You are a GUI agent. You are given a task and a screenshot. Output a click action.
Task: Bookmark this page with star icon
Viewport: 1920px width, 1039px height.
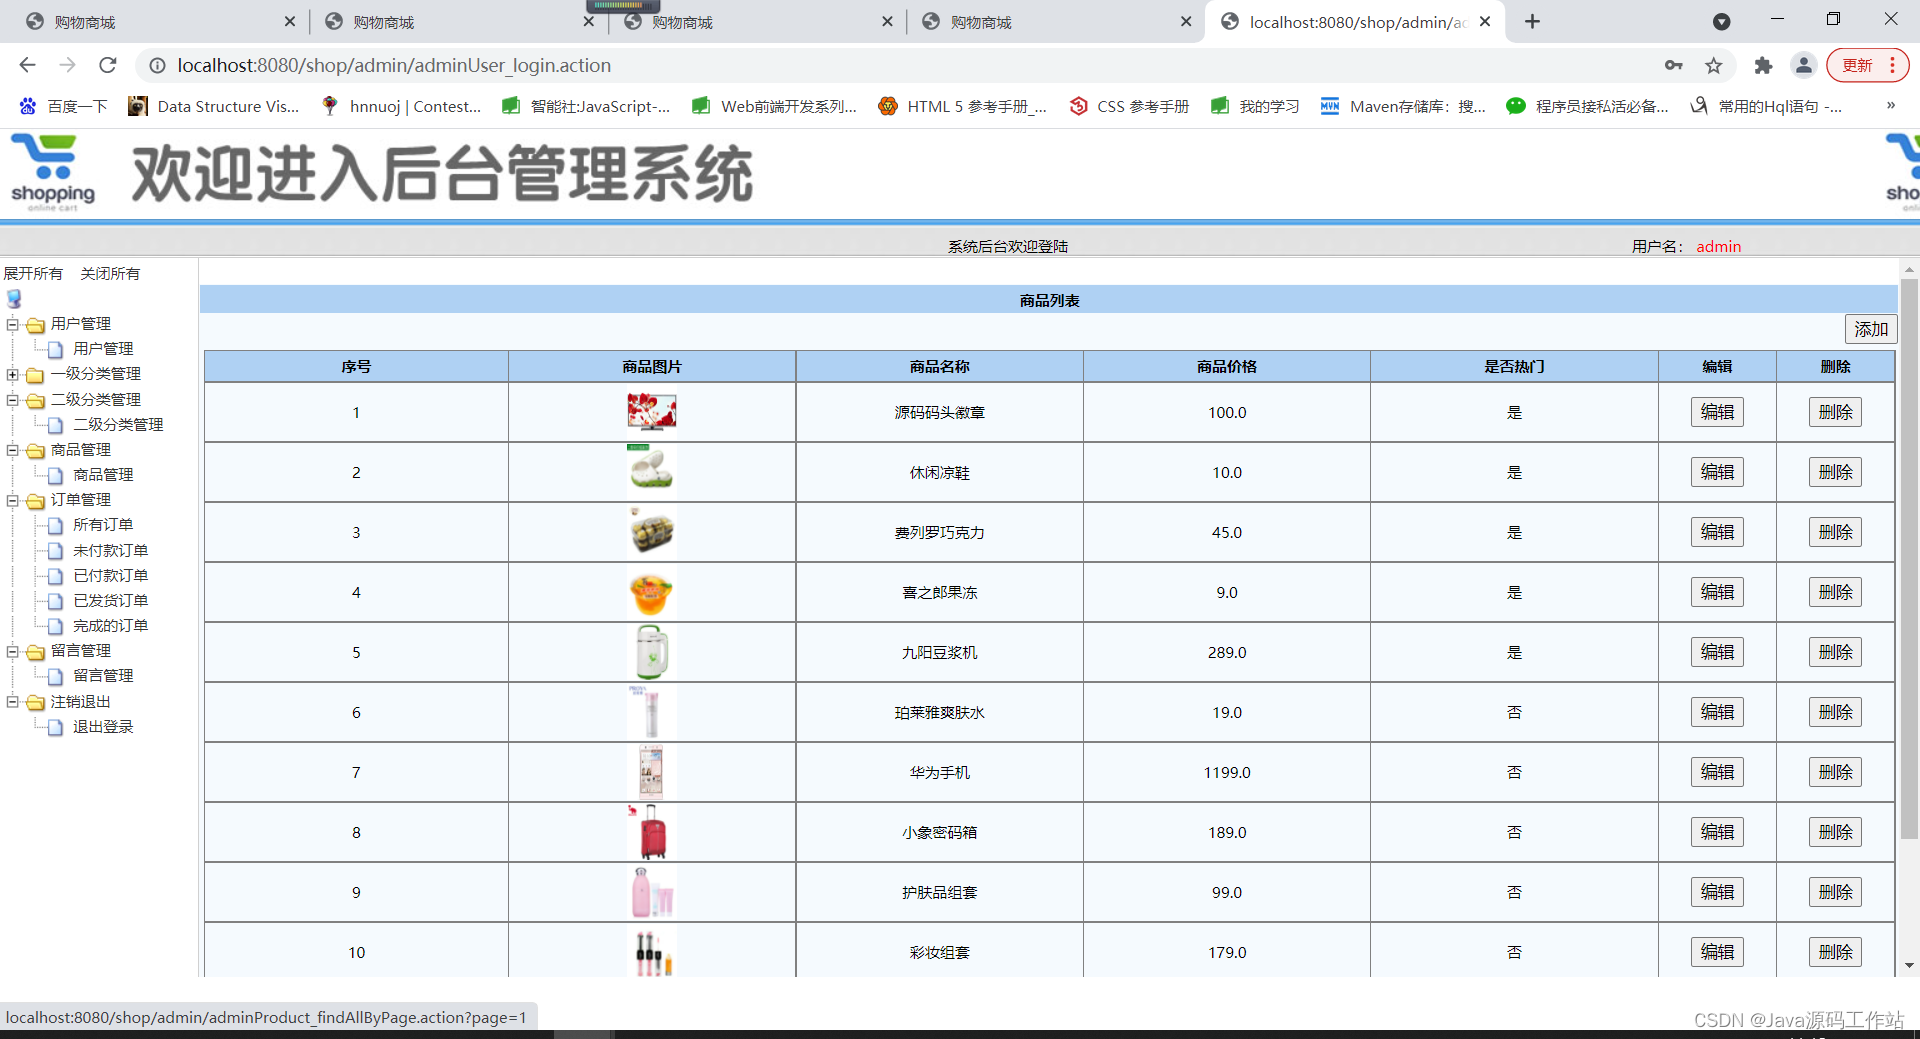(x=1714, y=65)
